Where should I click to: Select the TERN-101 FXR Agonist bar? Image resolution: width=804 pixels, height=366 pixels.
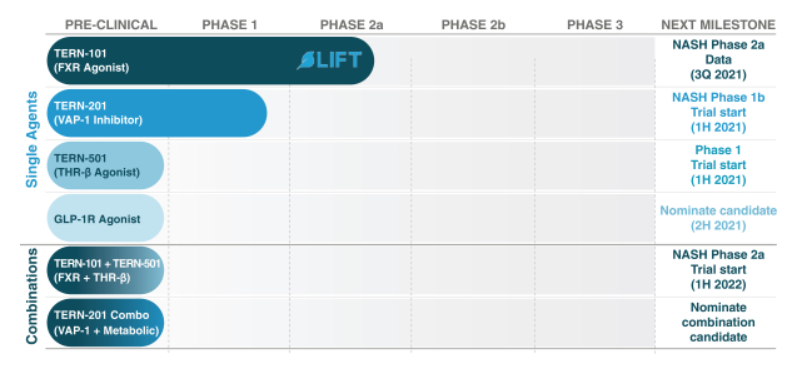pyautogui.click(x=210, y=60)
